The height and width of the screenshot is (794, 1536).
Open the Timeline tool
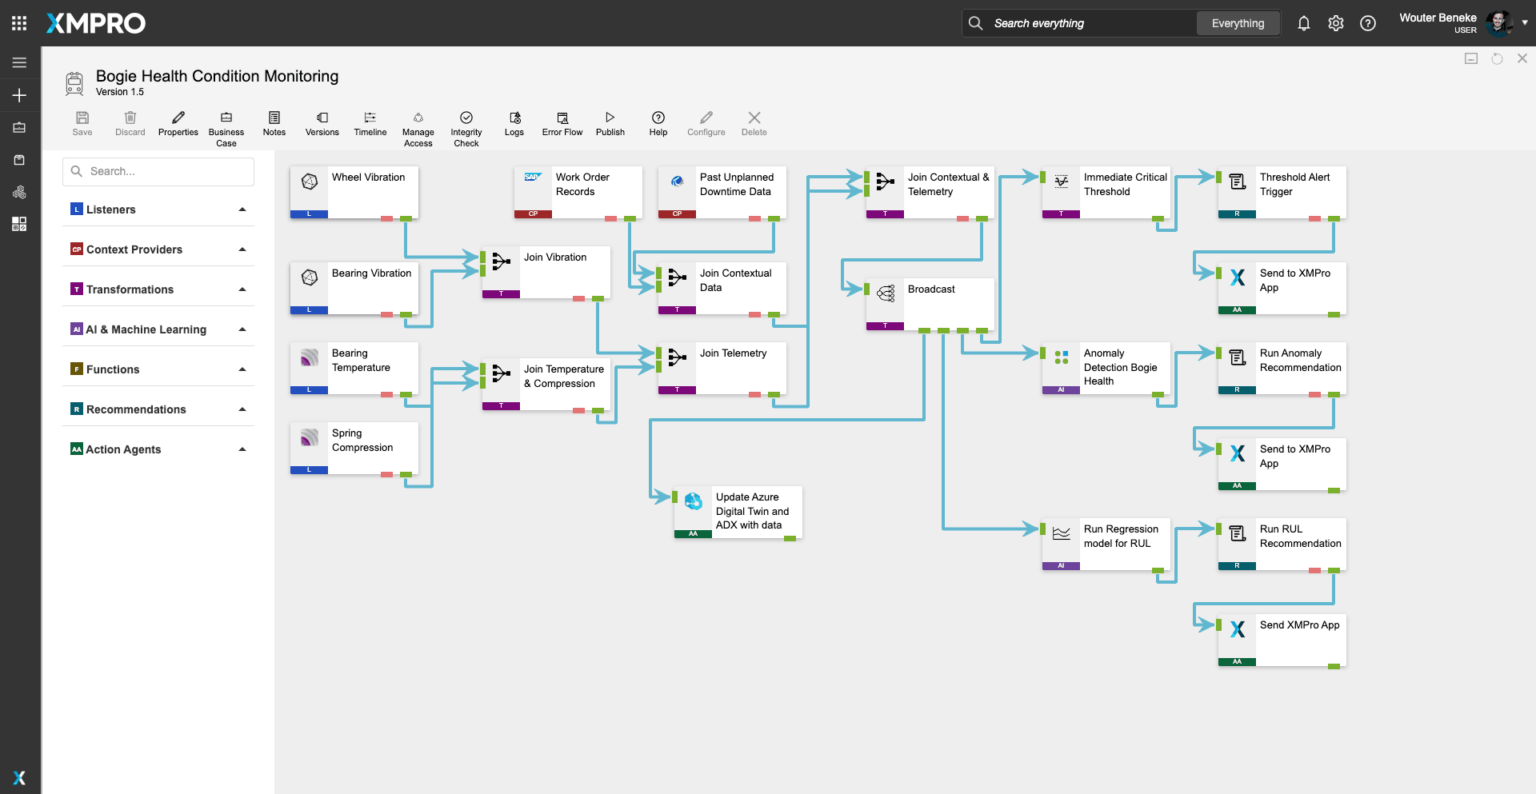tap(370, 118)
